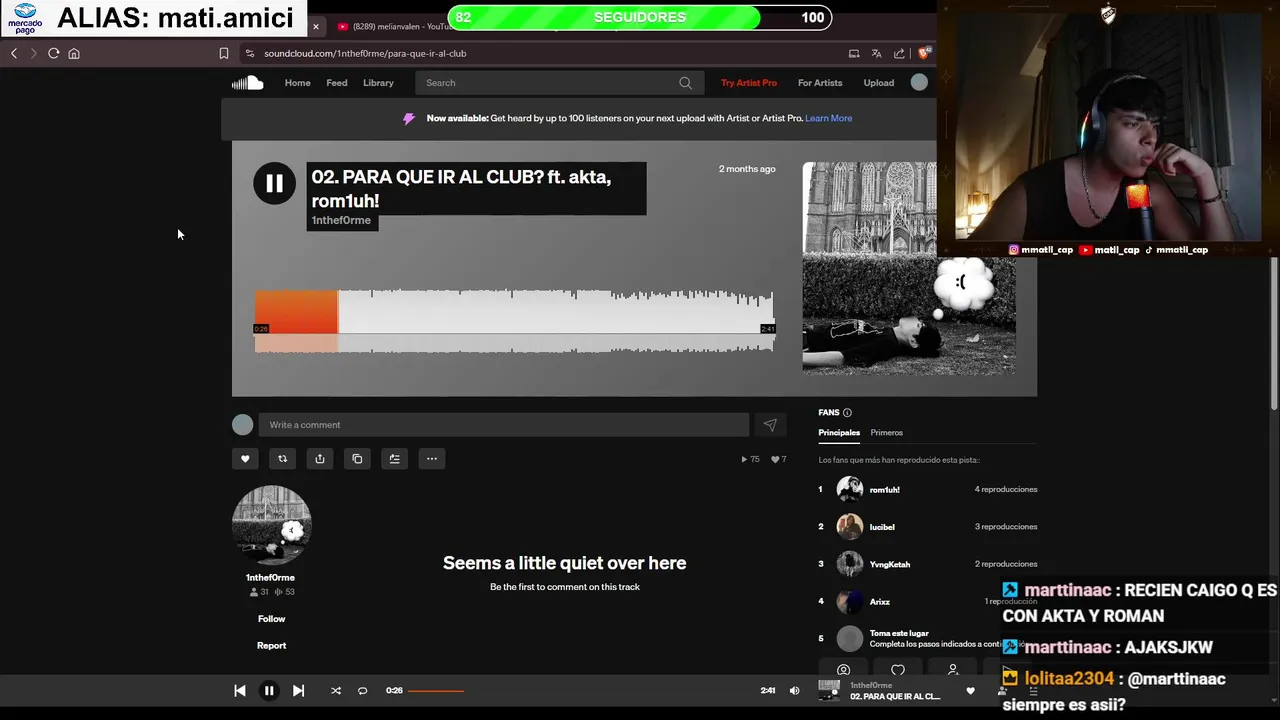The width and height of the screenshot is (1280, 720).
Task: Open fan lucibel profile
Action: (x=882, y=527)
